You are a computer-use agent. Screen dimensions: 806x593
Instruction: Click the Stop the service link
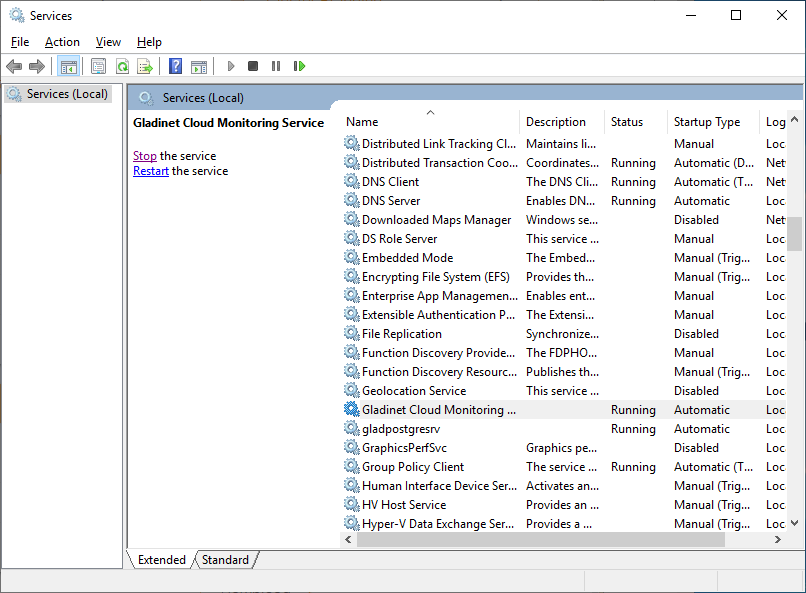pos(144,156)
